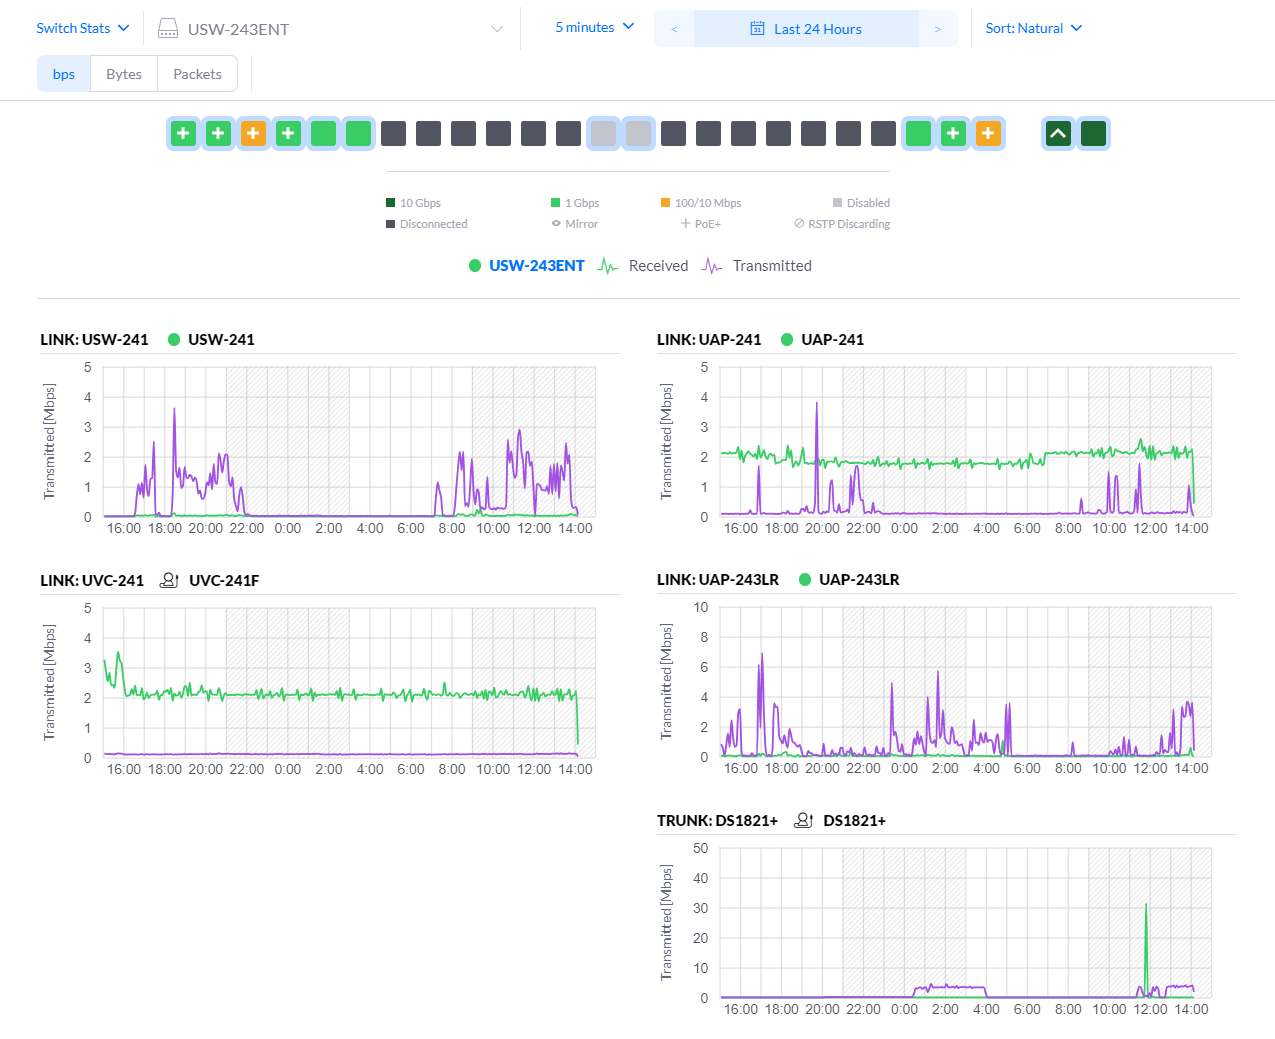Select the first orange 100/10 Mbps port
Screen dimensions: 1275x1039
pos(253,133)
